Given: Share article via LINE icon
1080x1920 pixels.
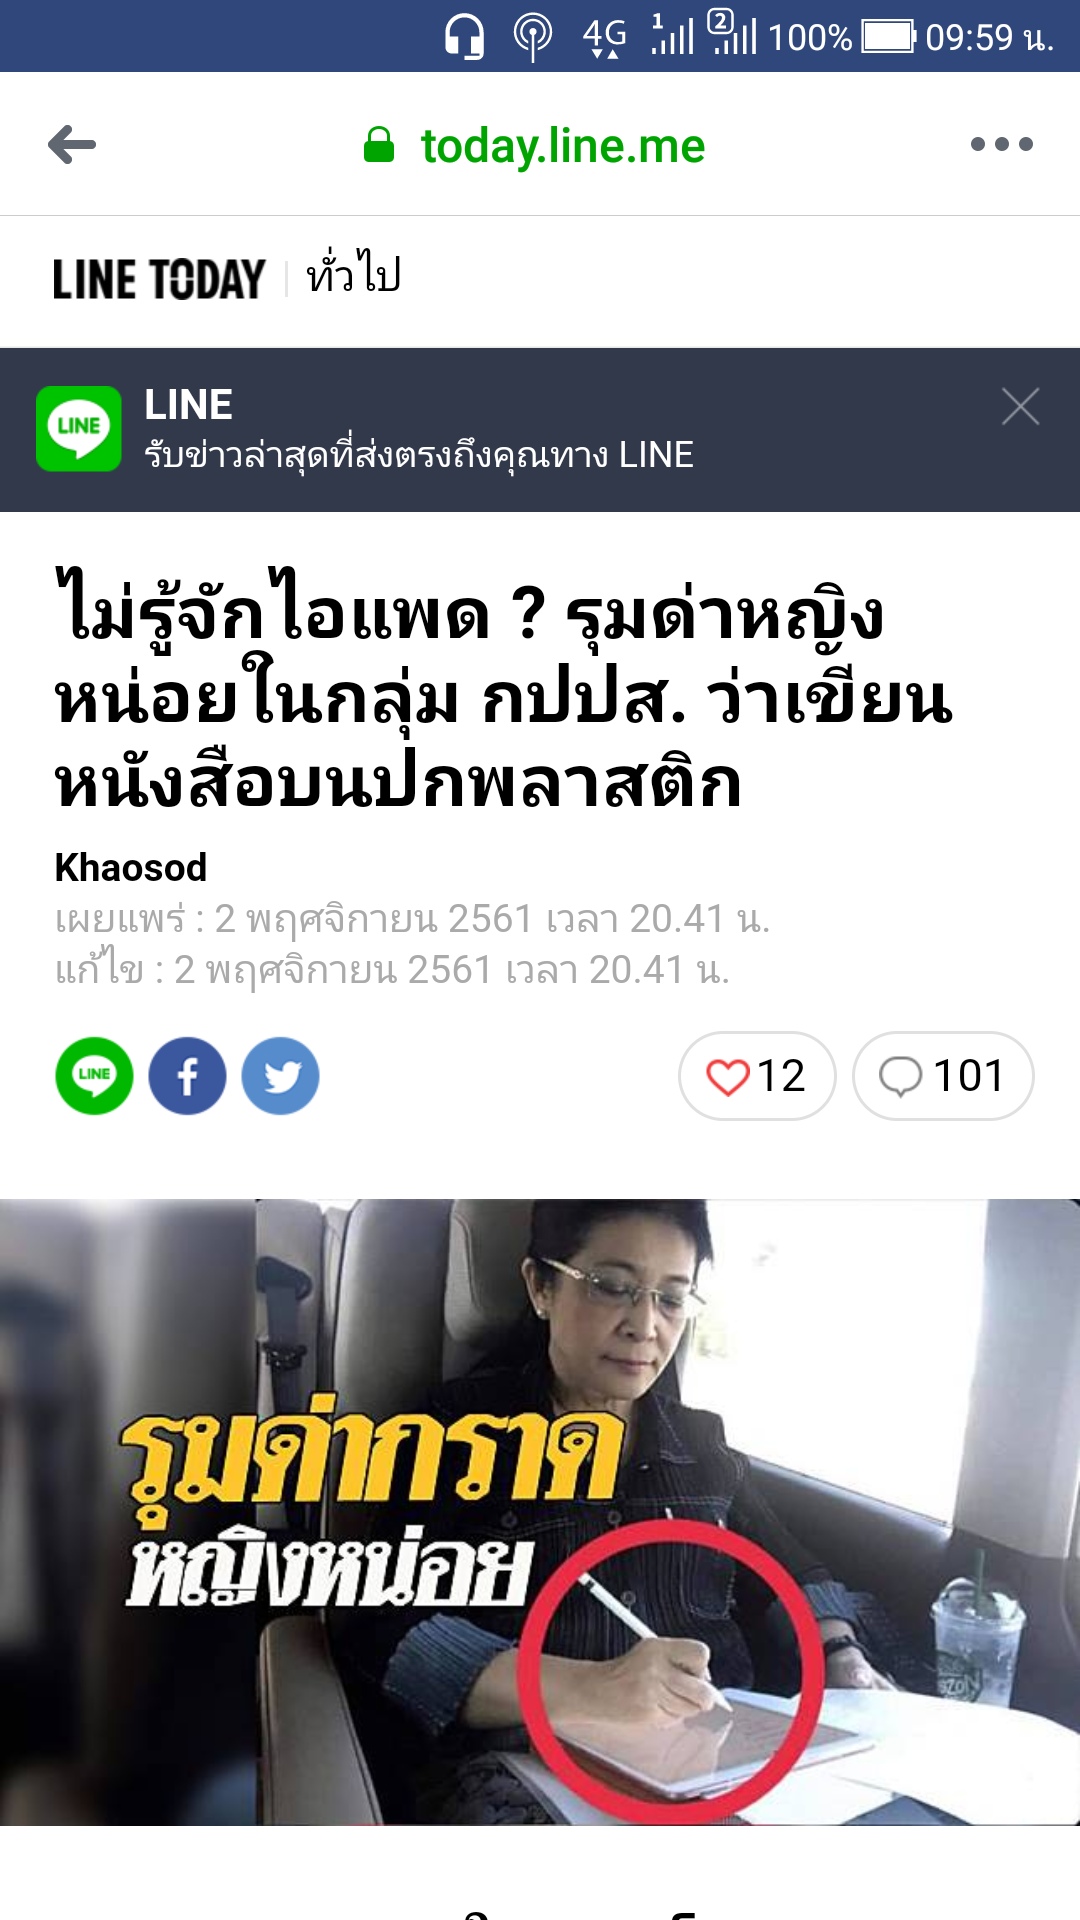Looking at the screenshot, I should (94, 1076).
